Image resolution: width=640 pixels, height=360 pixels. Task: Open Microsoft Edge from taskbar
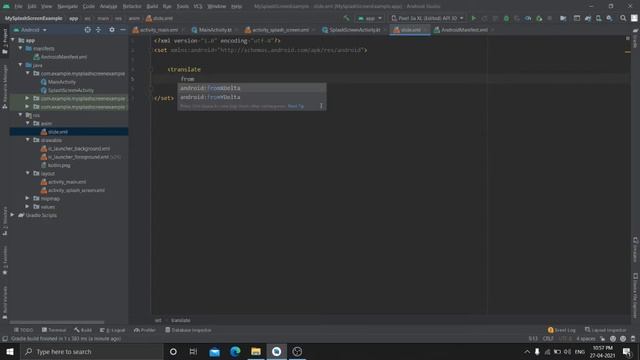pos(235,351)
